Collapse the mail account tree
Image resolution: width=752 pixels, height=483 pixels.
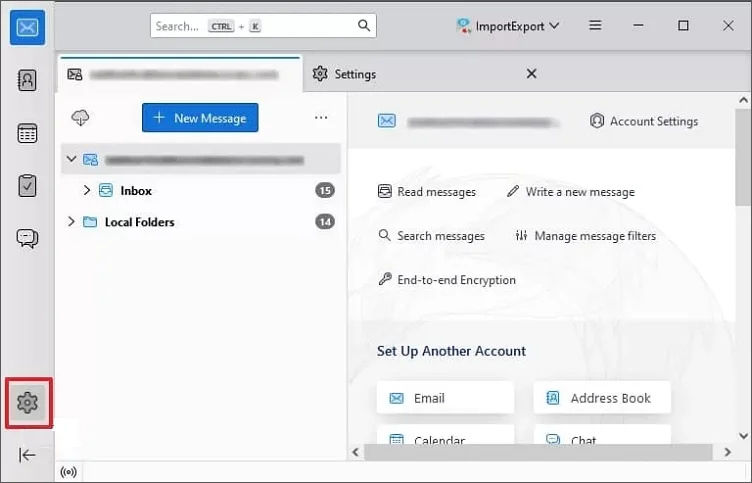coord(71,159)
